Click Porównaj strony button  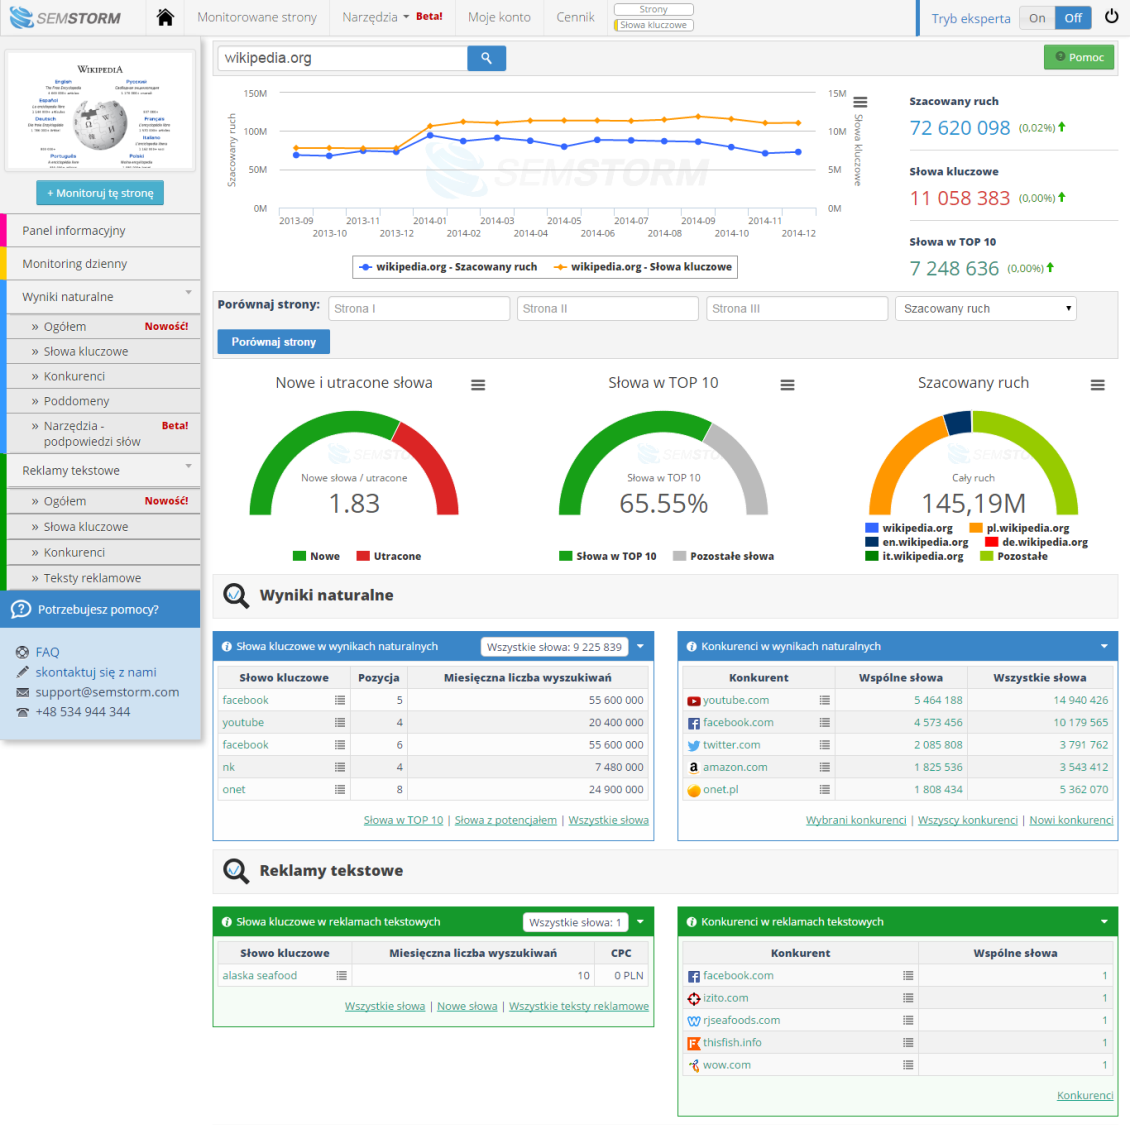pyautogui.click(x=274, y=342)
